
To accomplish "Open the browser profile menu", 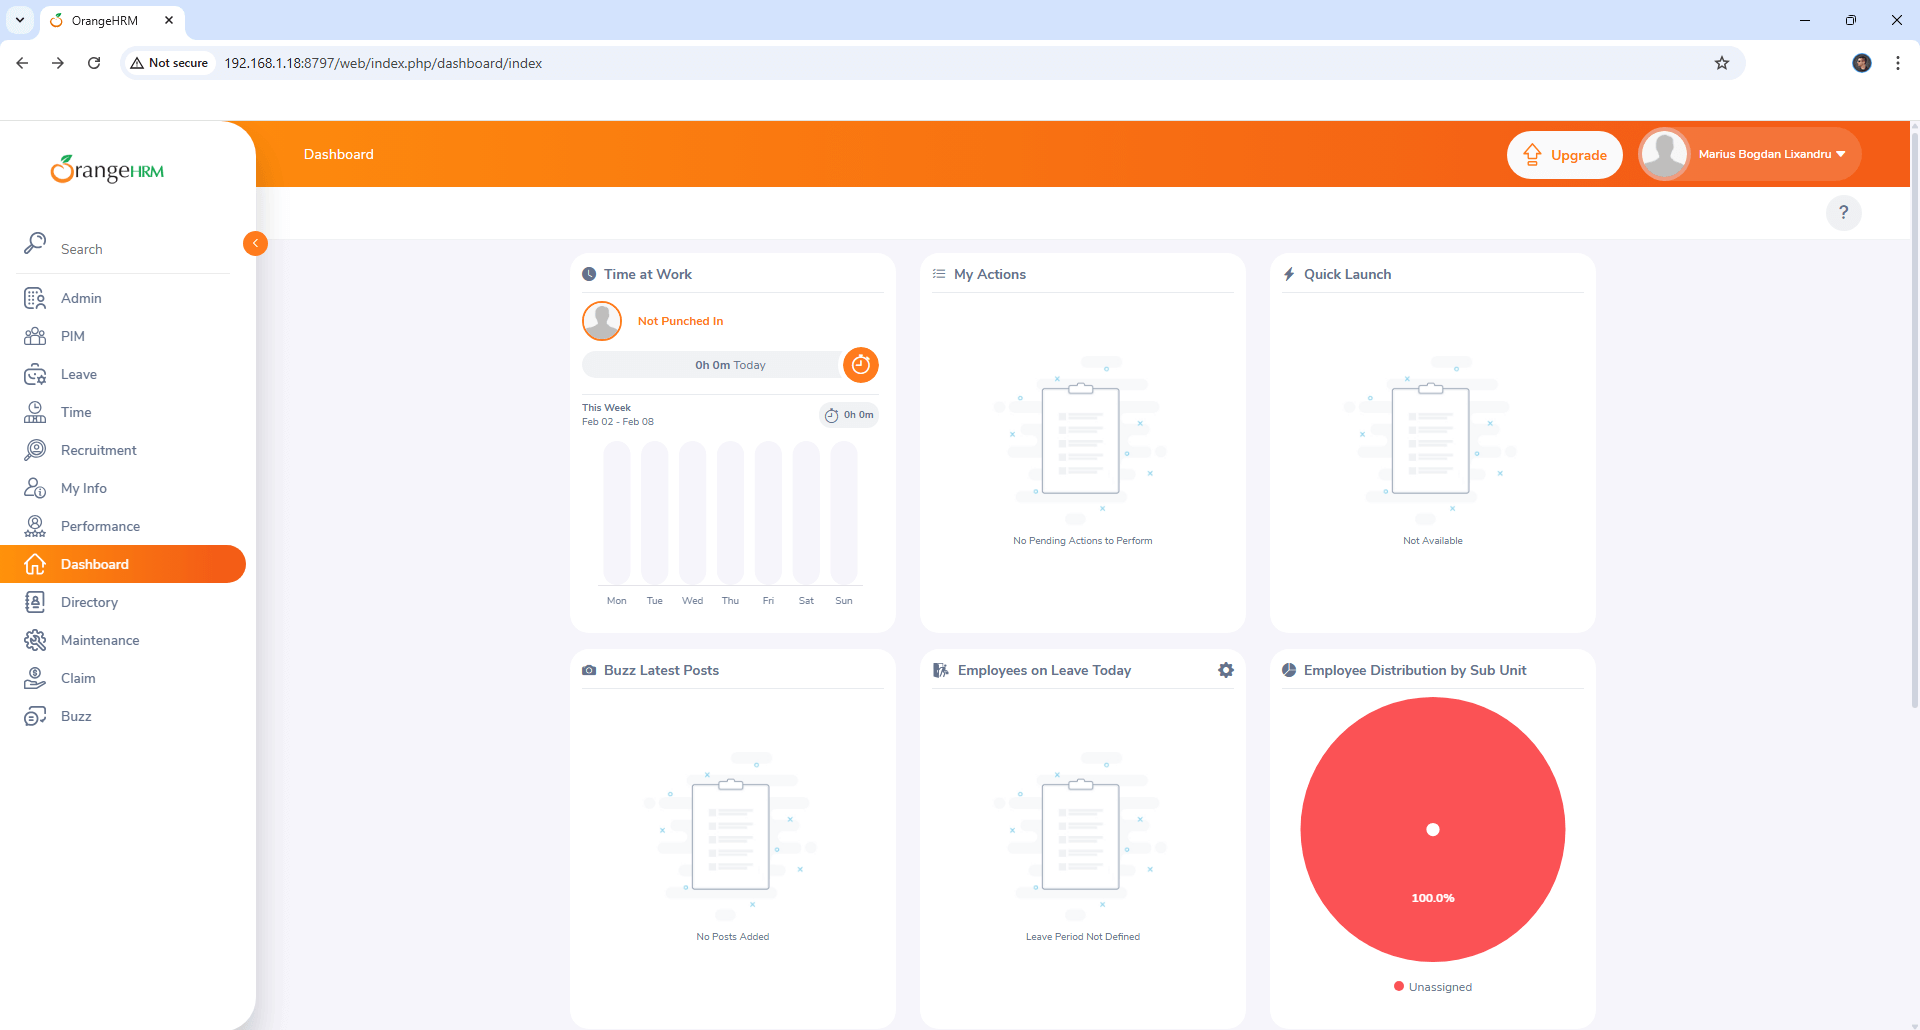I will [x=1861, y=62].
